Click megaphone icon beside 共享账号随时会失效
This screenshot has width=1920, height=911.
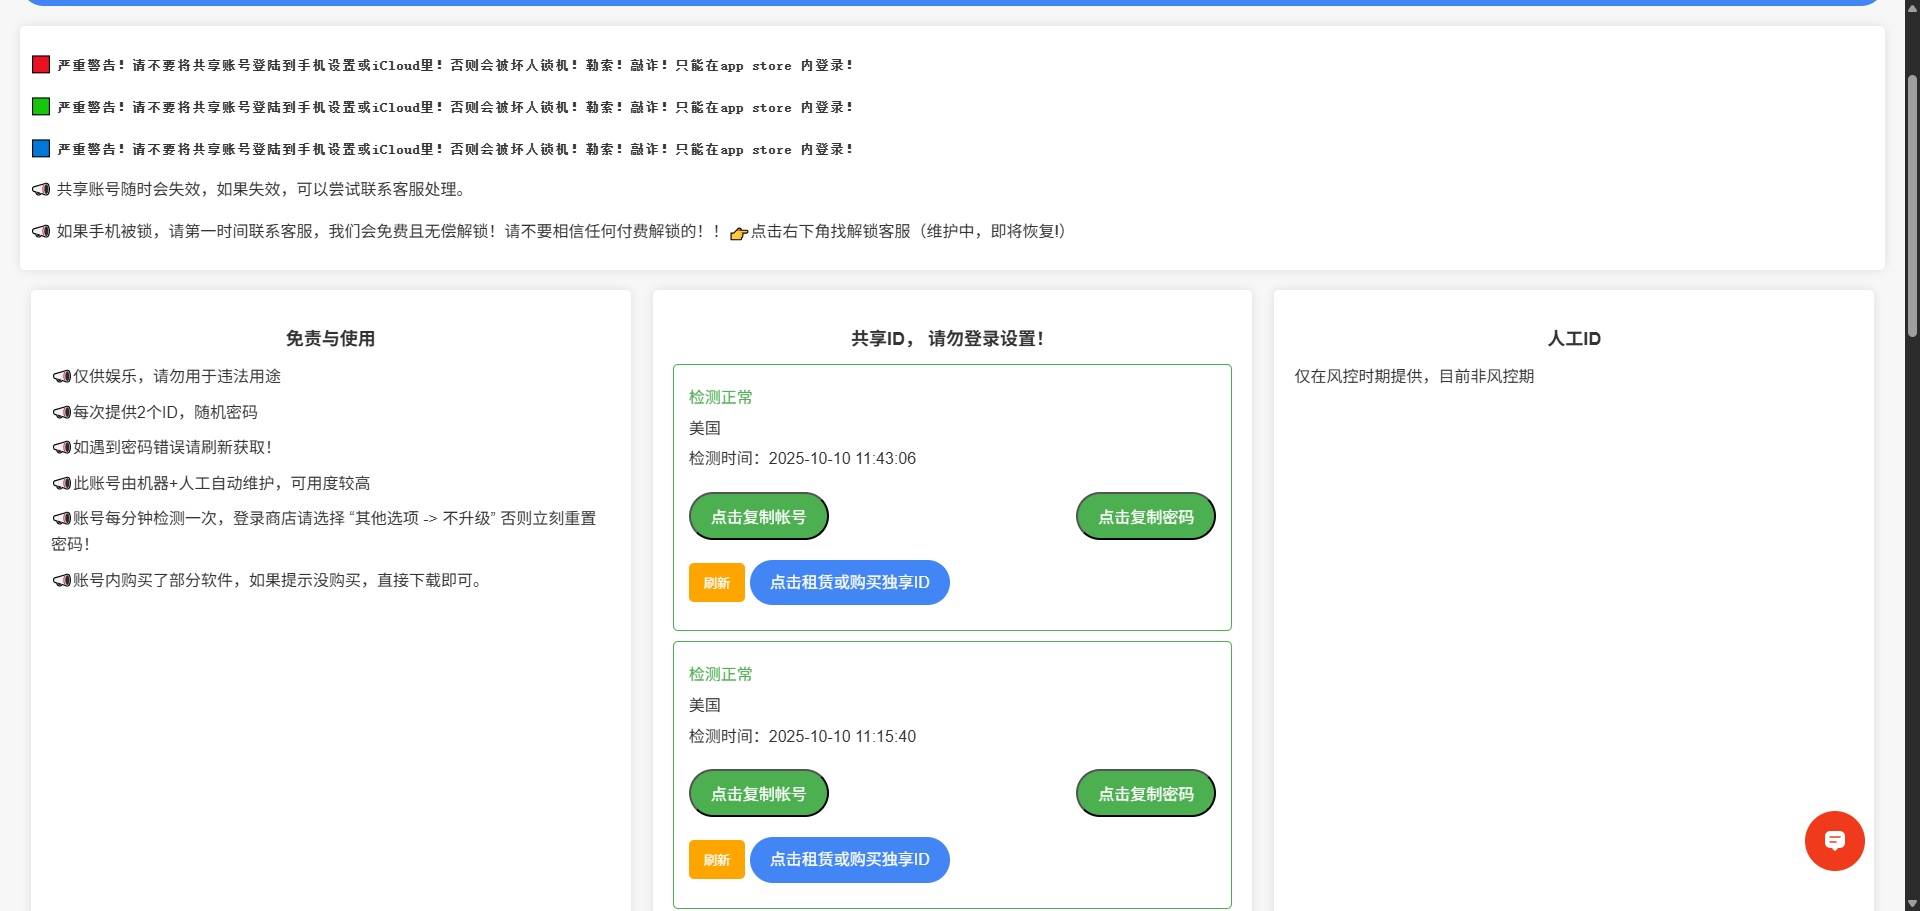pyautogui.click(x=41, y=190)
